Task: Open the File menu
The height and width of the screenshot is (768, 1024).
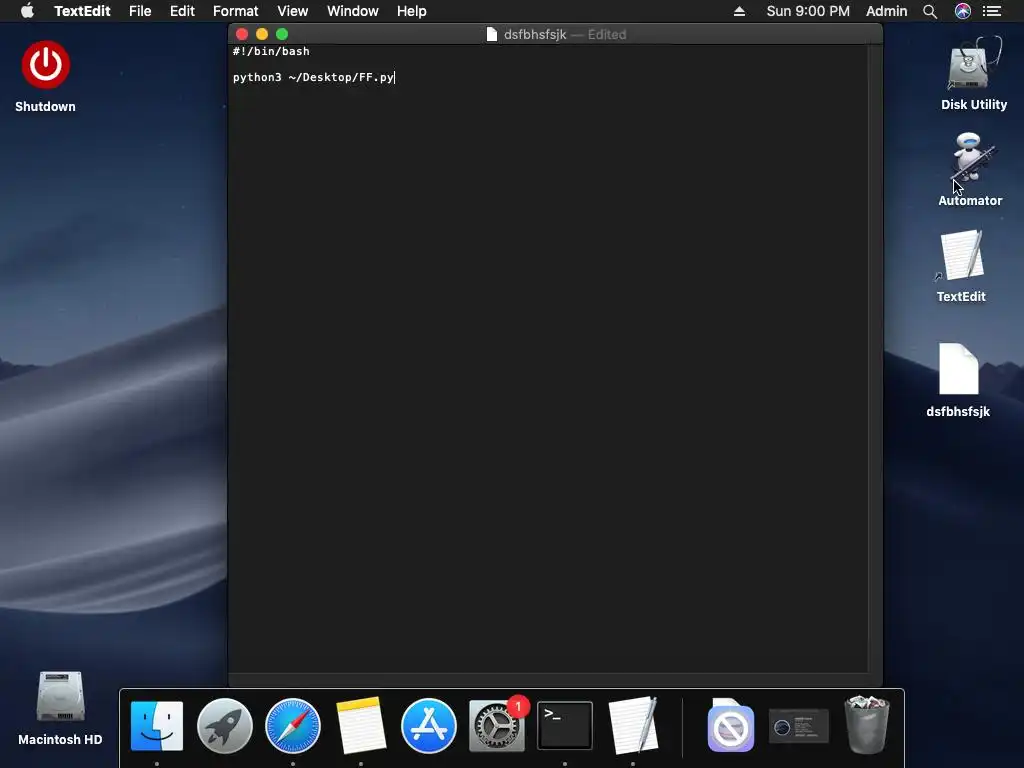Action: [x=140, y=11]
